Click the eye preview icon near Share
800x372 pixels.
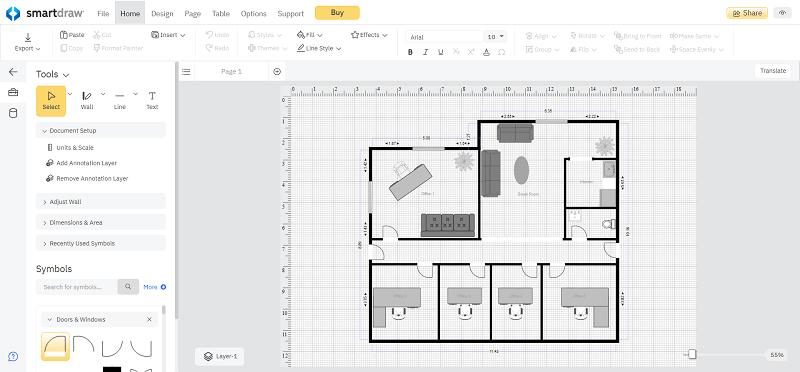coord(782,13)
